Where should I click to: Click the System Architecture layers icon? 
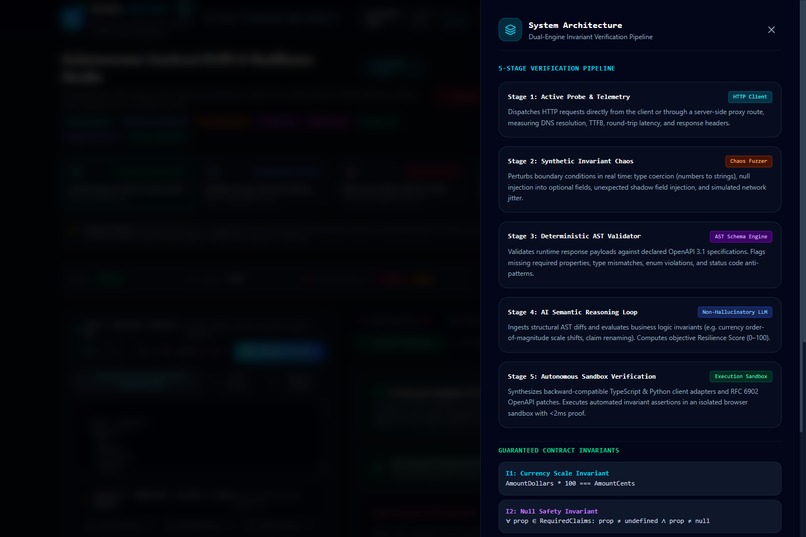(510, 30)
